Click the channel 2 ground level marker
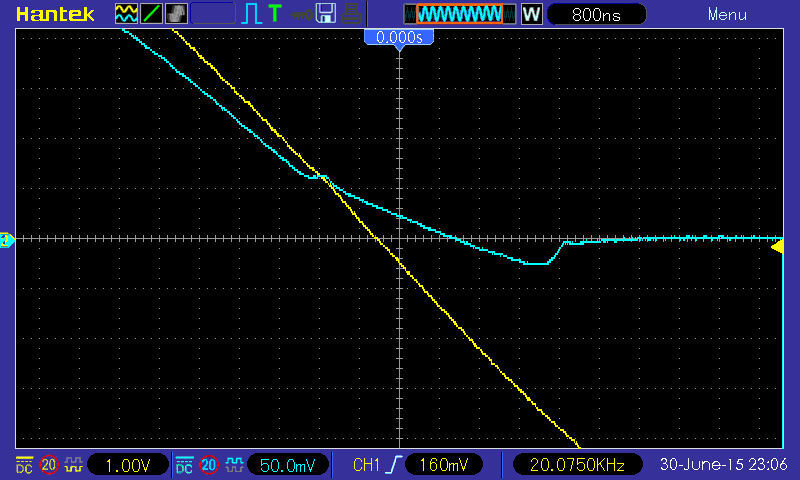The image size is (800, 480). [x=7, y=240]
